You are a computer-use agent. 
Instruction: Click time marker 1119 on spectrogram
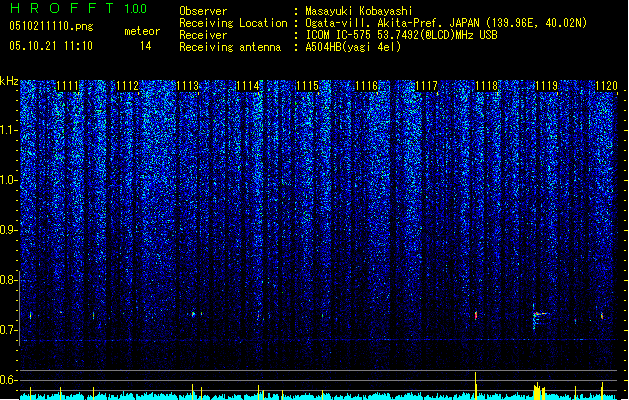(546, 86)
